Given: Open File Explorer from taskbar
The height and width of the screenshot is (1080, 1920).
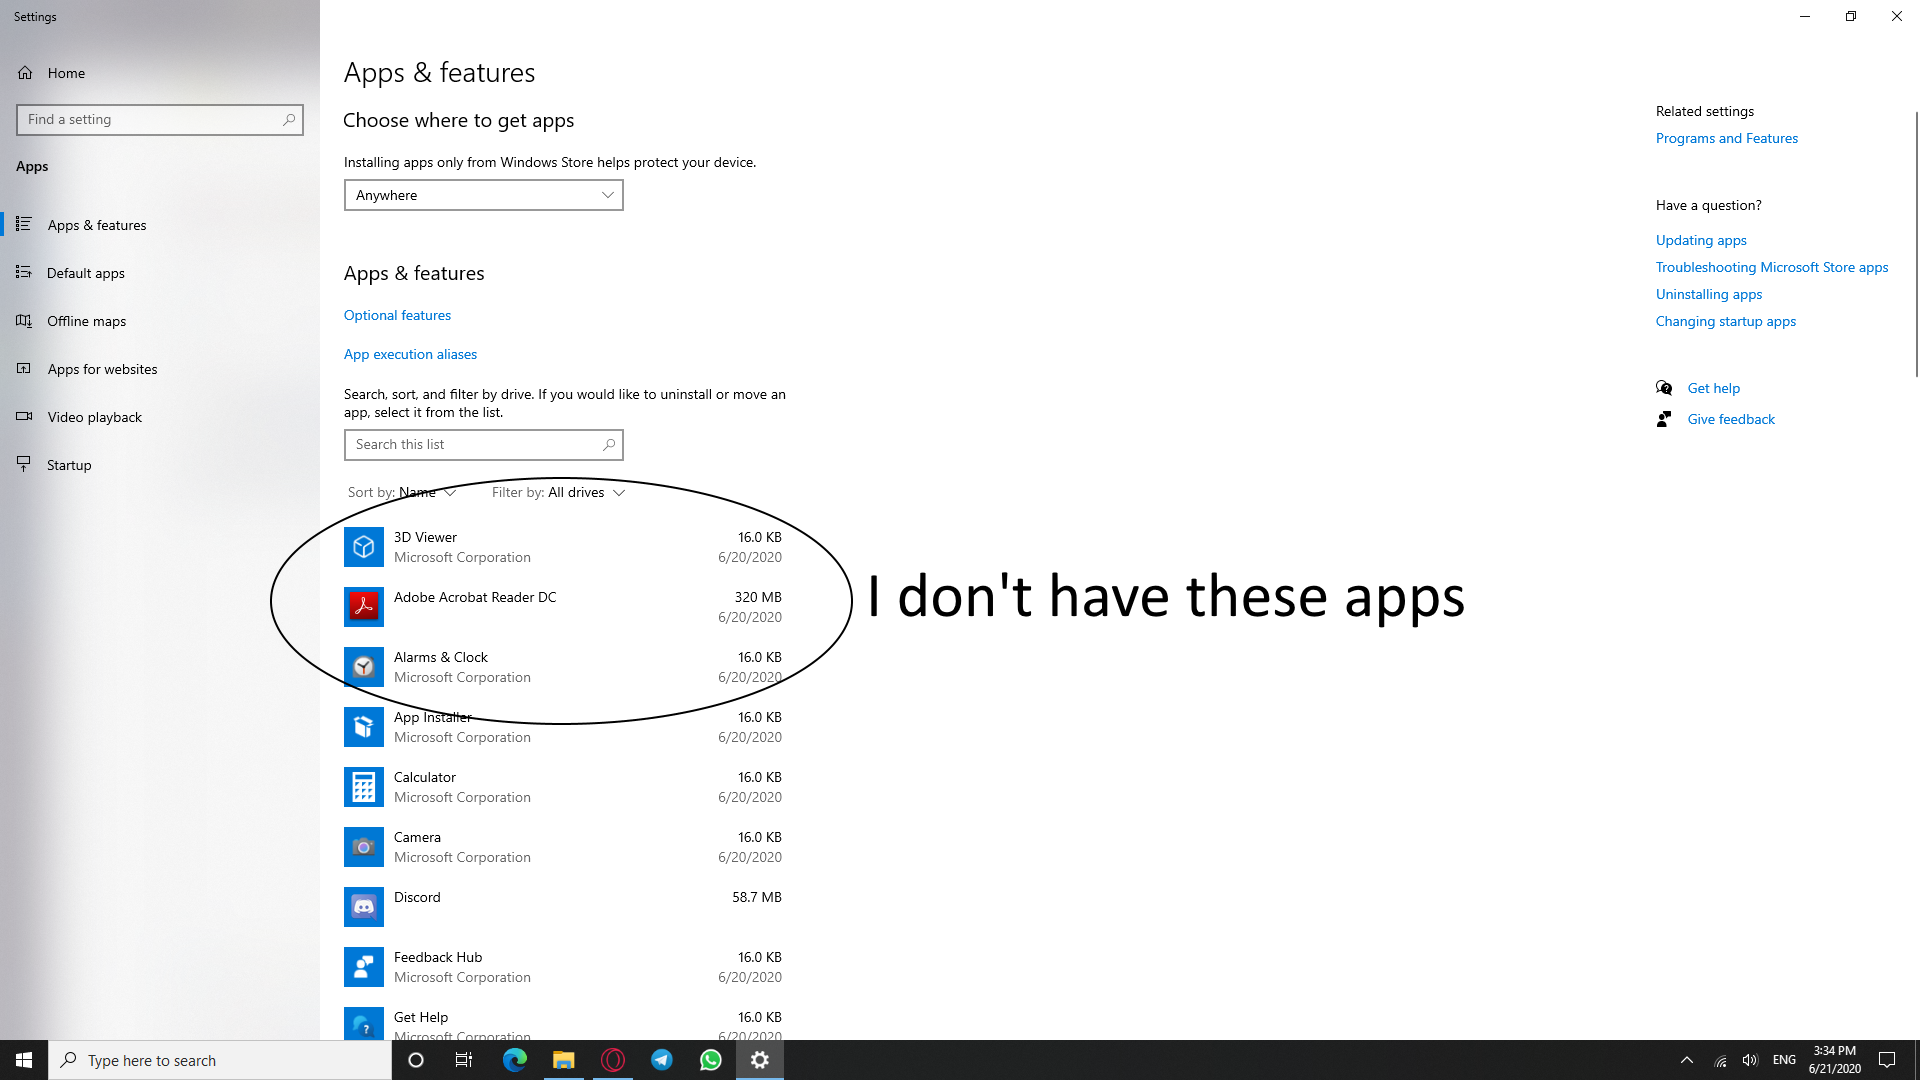Looking at the screenshot, I should [x=564, y=1060].
